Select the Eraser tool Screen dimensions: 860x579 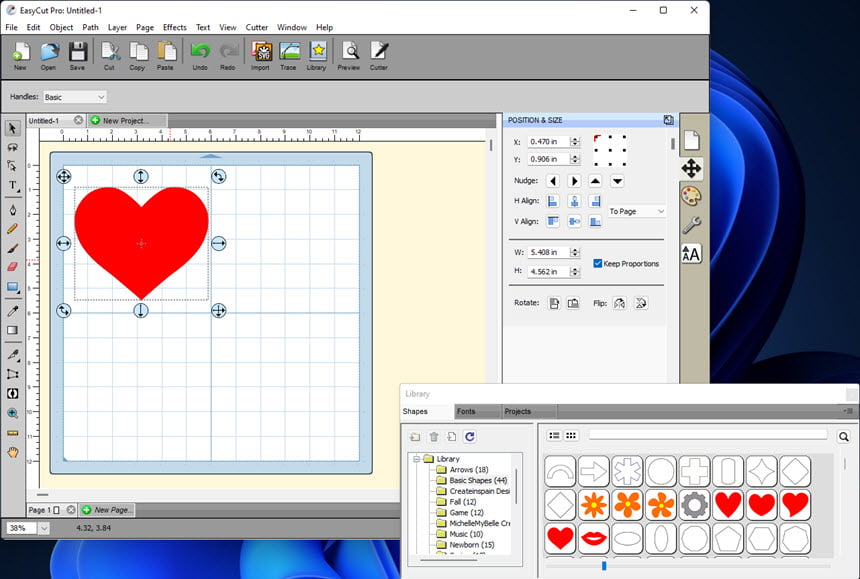(x=12, y=267)
